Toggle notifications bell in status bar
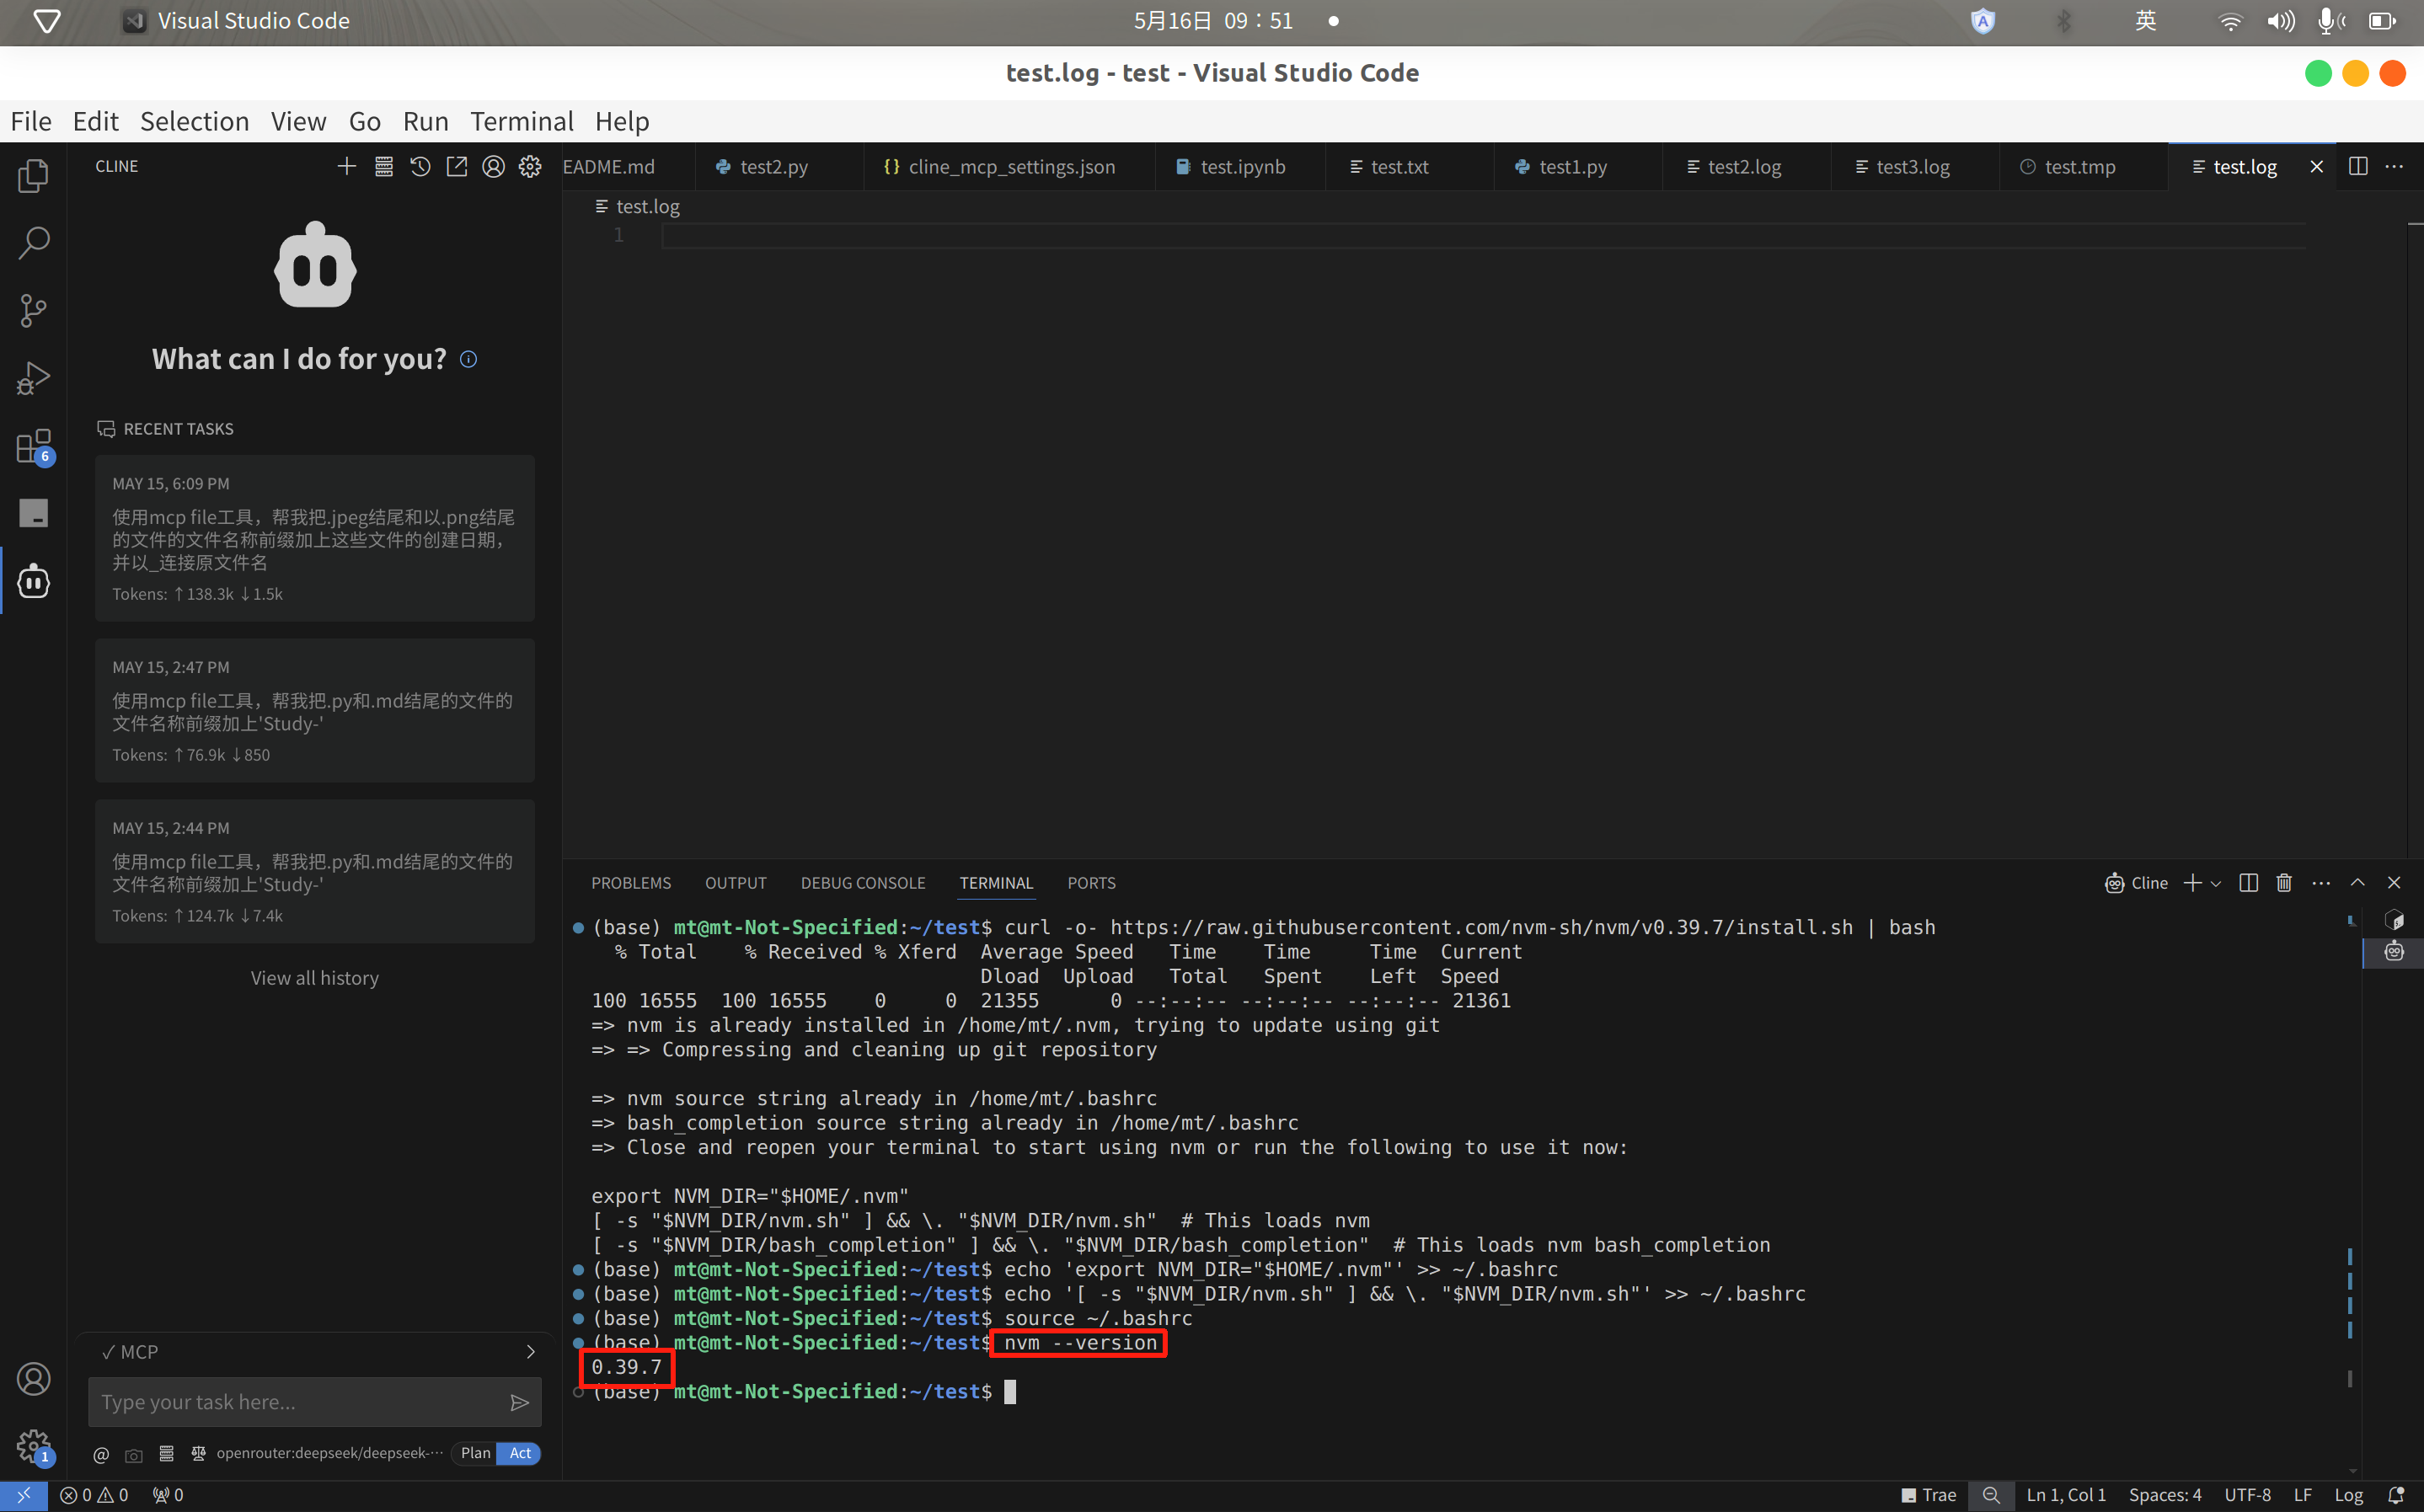This screenshot has width=2424, height=1512. (x=2396, y=1495)
